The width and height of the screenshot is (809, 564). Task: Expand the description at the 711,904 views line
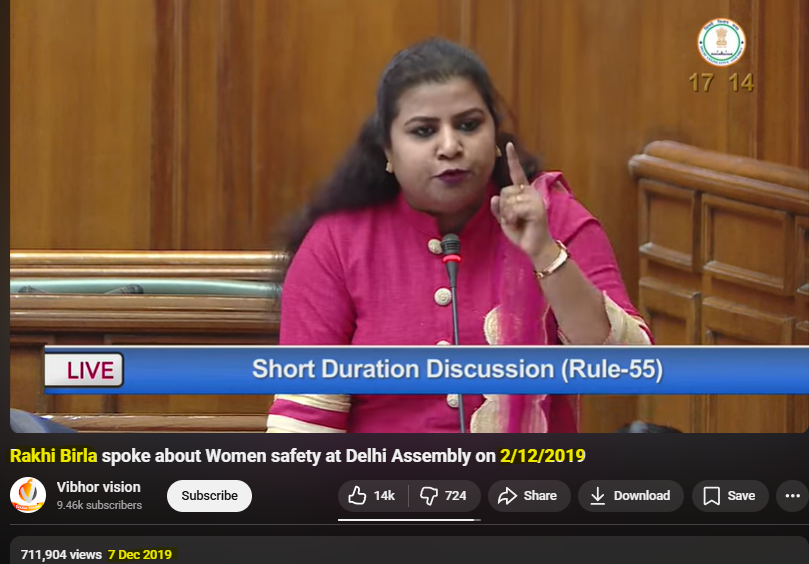click(x=62, y=554)
